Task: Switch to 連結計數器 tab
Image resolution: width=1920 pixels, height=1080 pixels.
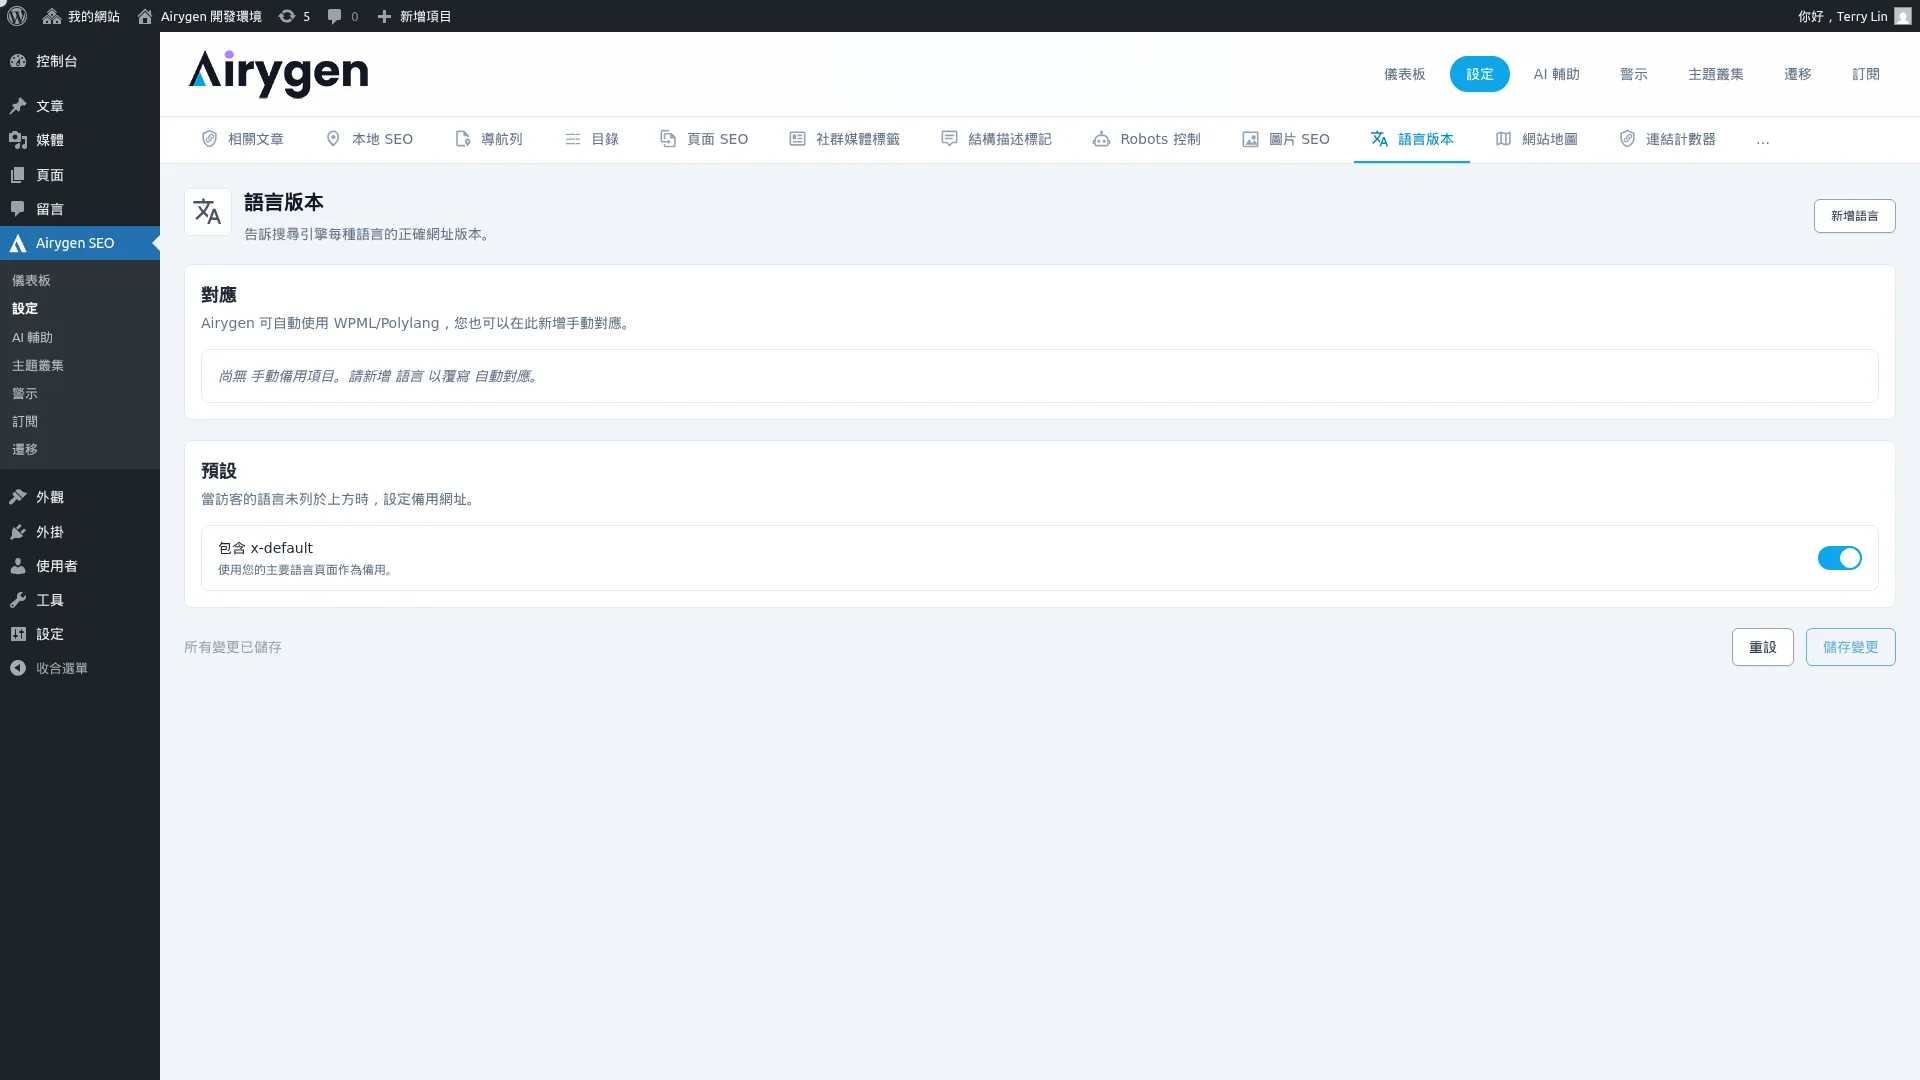Action: point(1668,139)
